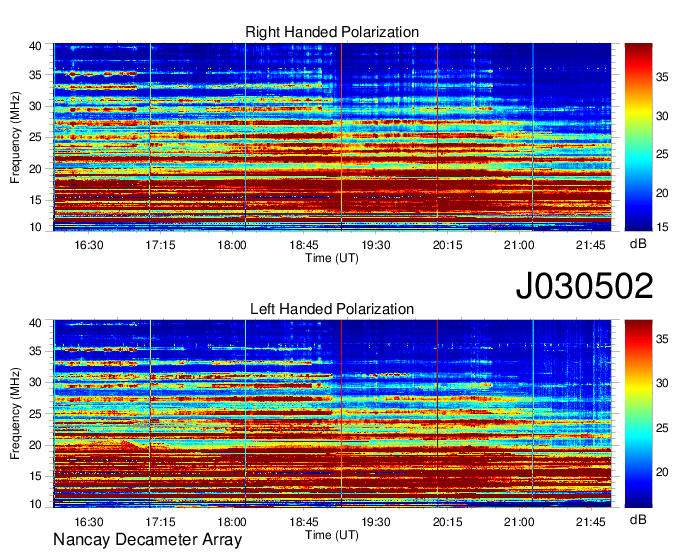
Task: Click the 18:45 time tick of Left Handed plot
Action: click(304, 522)
